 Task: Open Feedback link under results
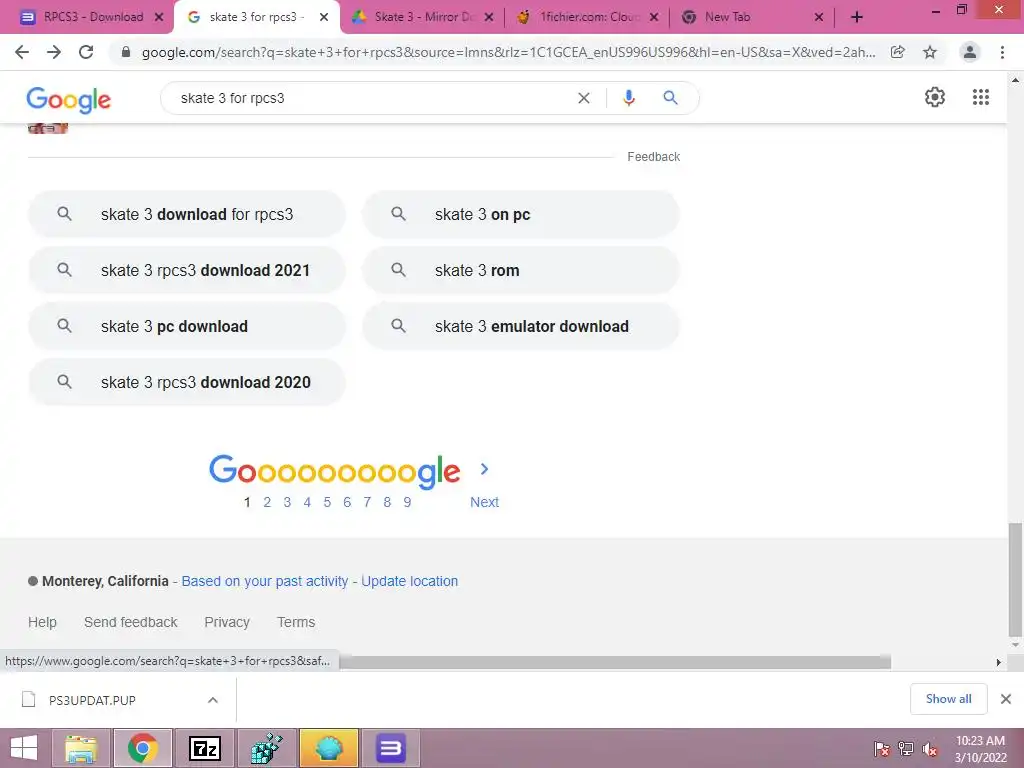tap(654, 157)
